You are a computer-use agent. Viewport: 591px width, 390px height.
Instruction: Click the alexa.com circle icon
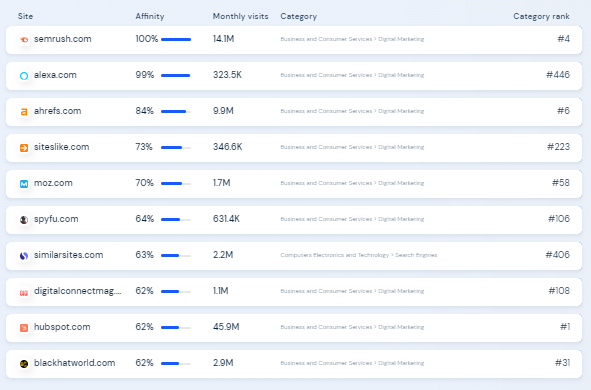24,76
